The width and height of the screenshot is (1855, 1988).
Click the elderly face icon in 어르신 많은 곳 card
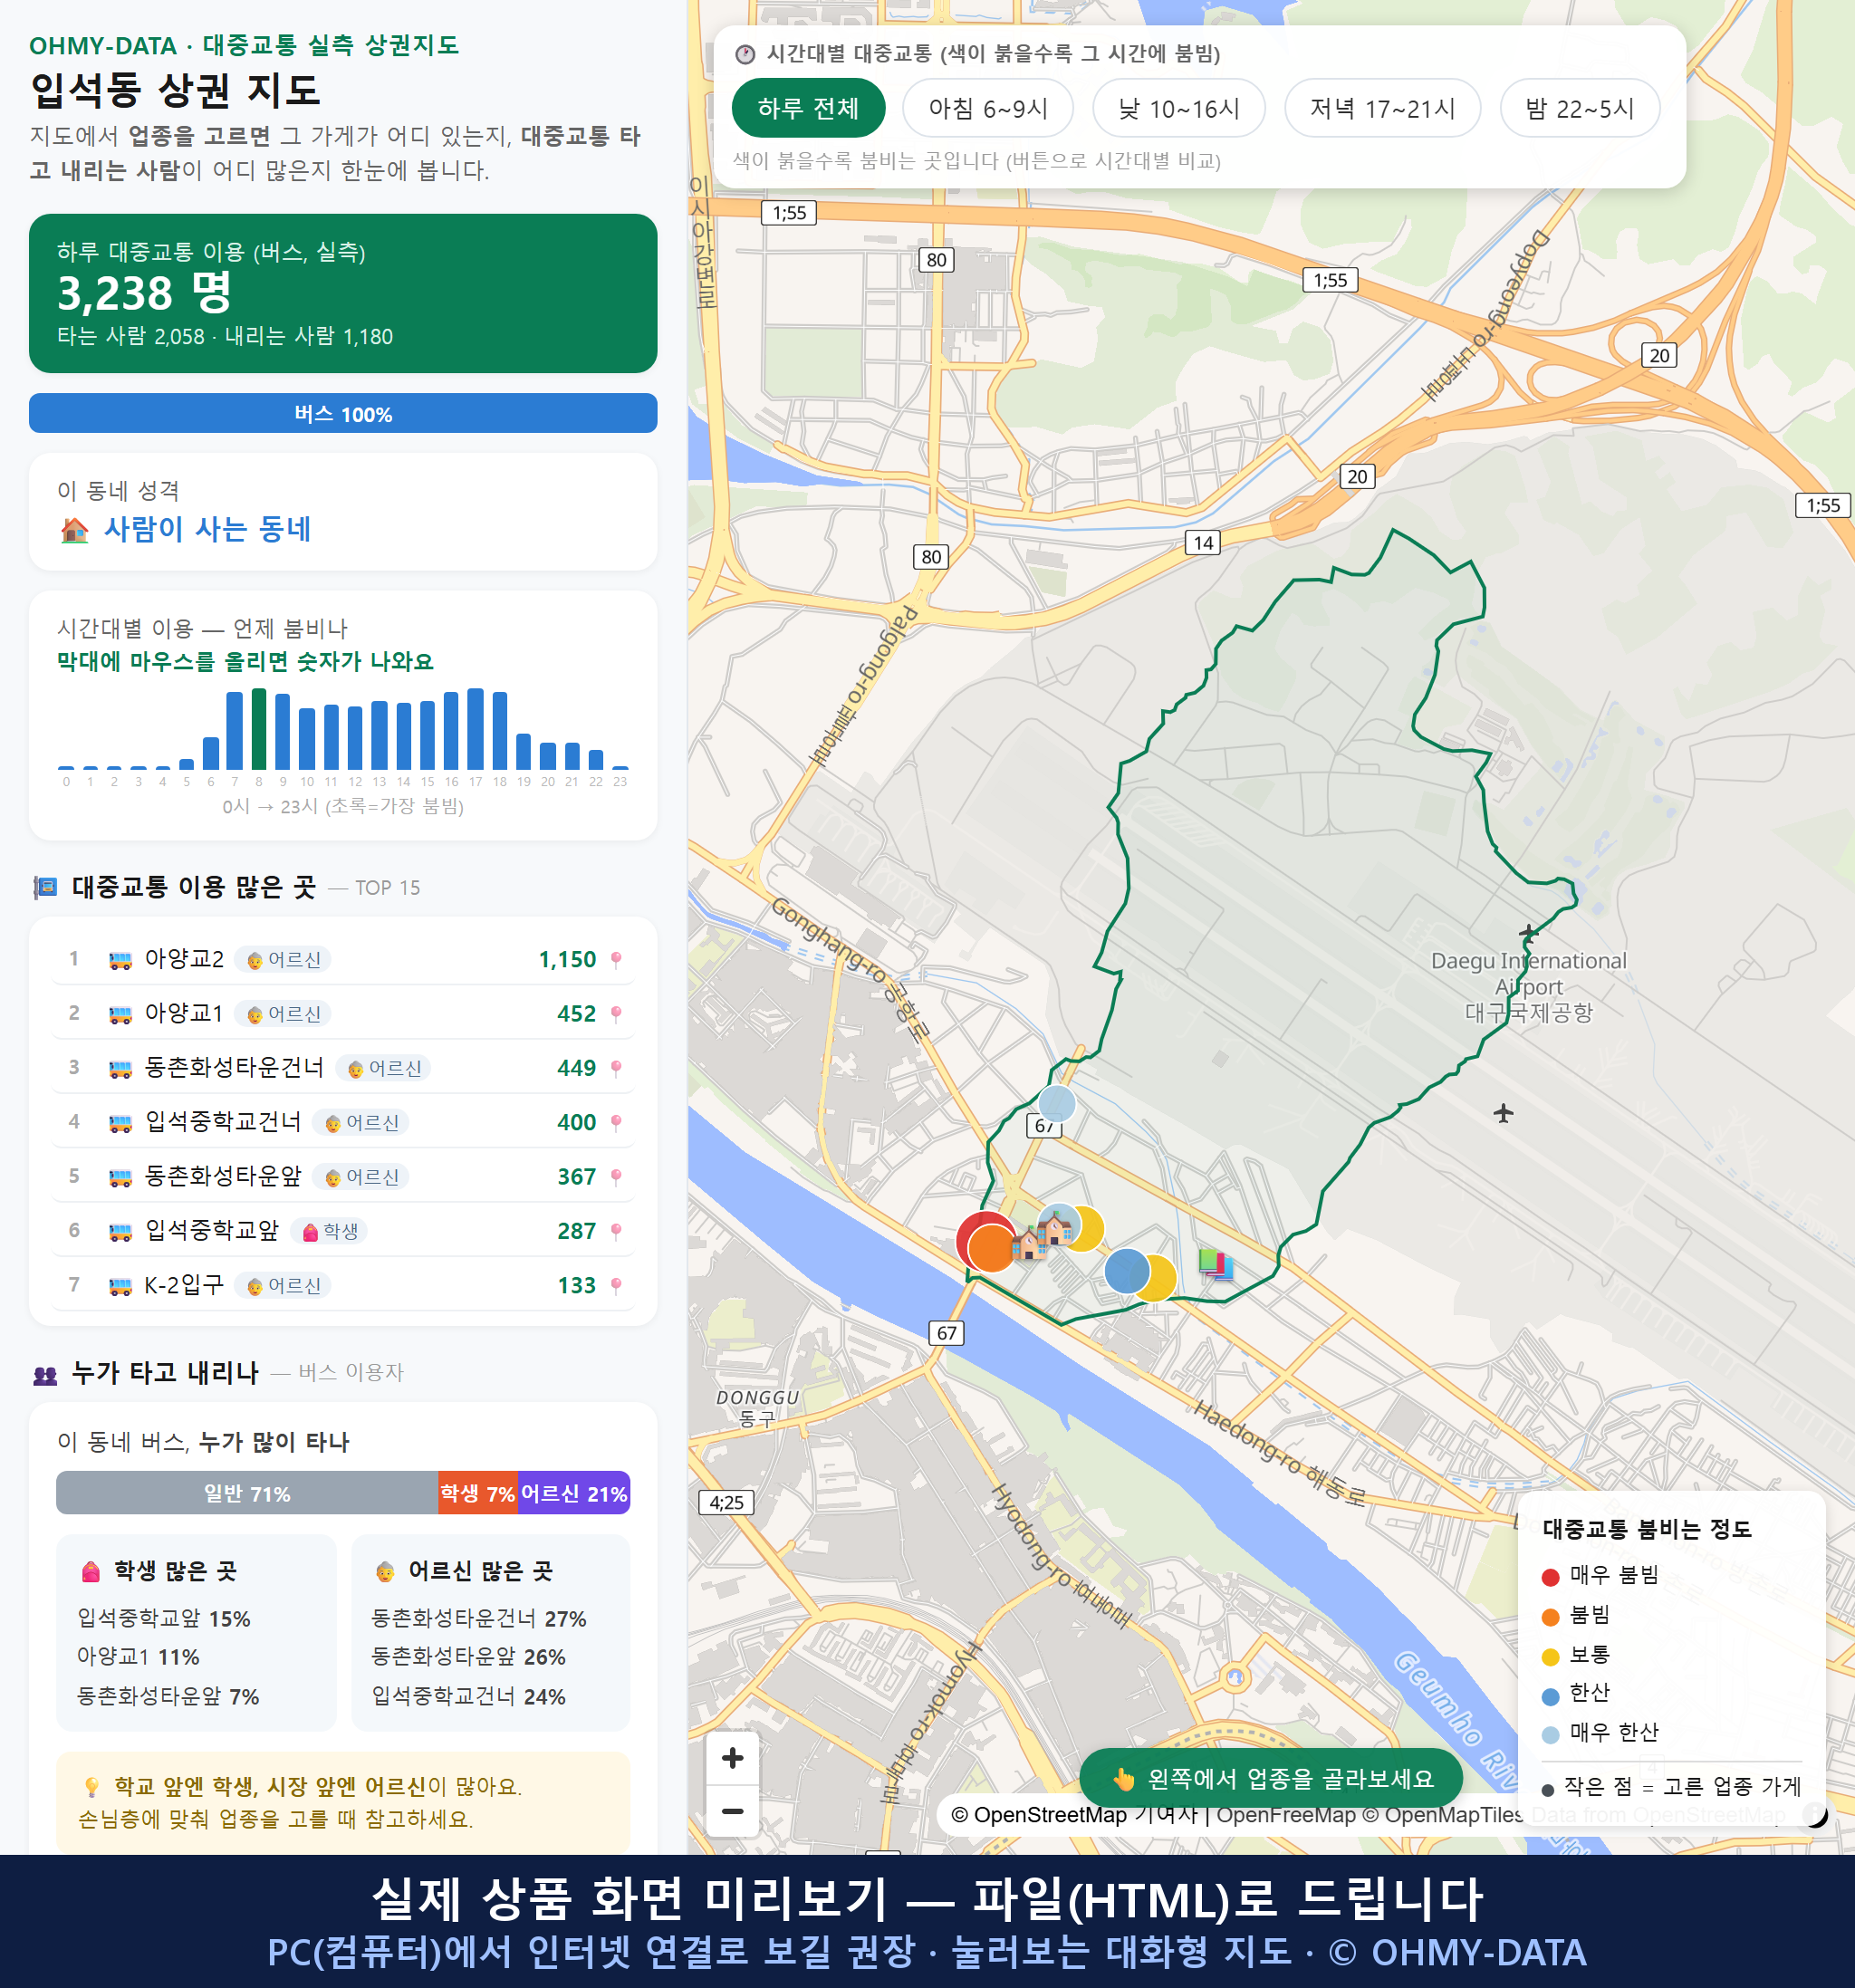tap(385, 1571)
